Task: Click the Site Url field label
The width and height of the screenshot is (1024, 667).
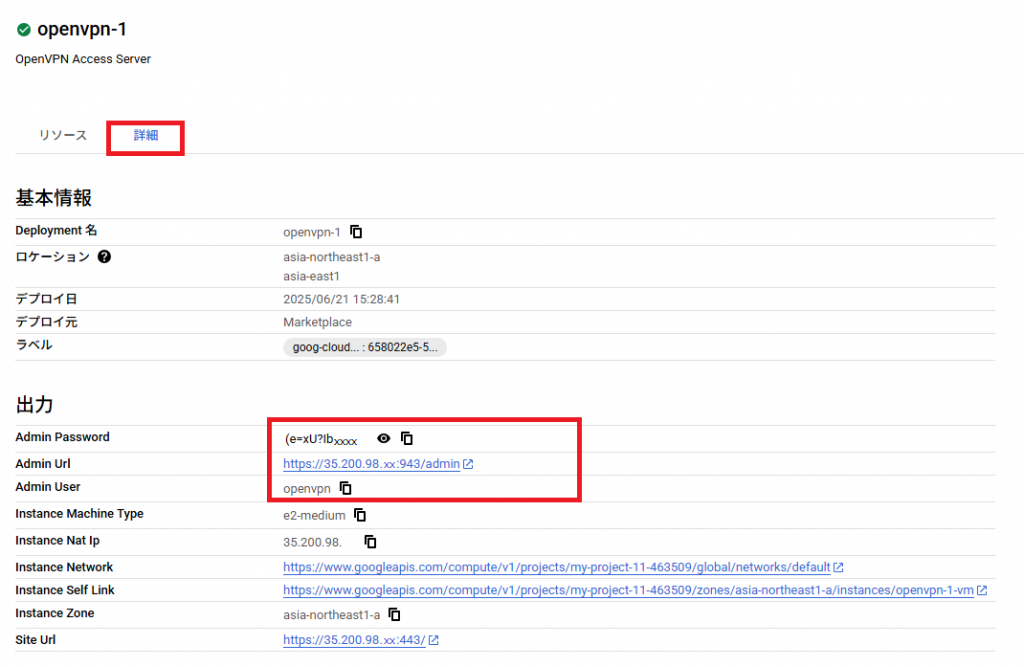Action: [x=35, y=640]
